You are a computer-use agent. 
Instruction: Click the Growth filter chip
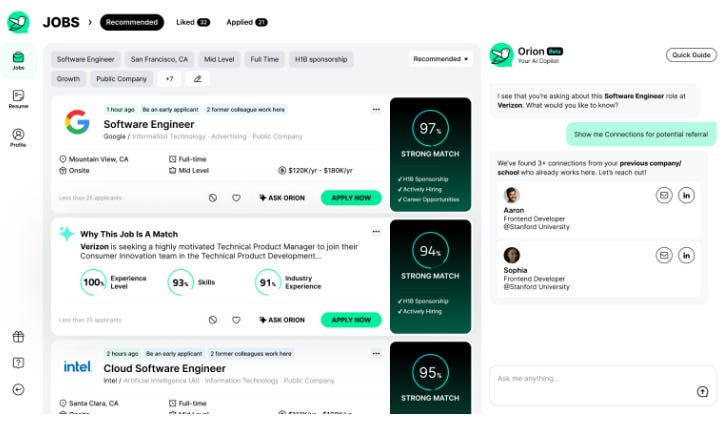click(x=68, y=79)
